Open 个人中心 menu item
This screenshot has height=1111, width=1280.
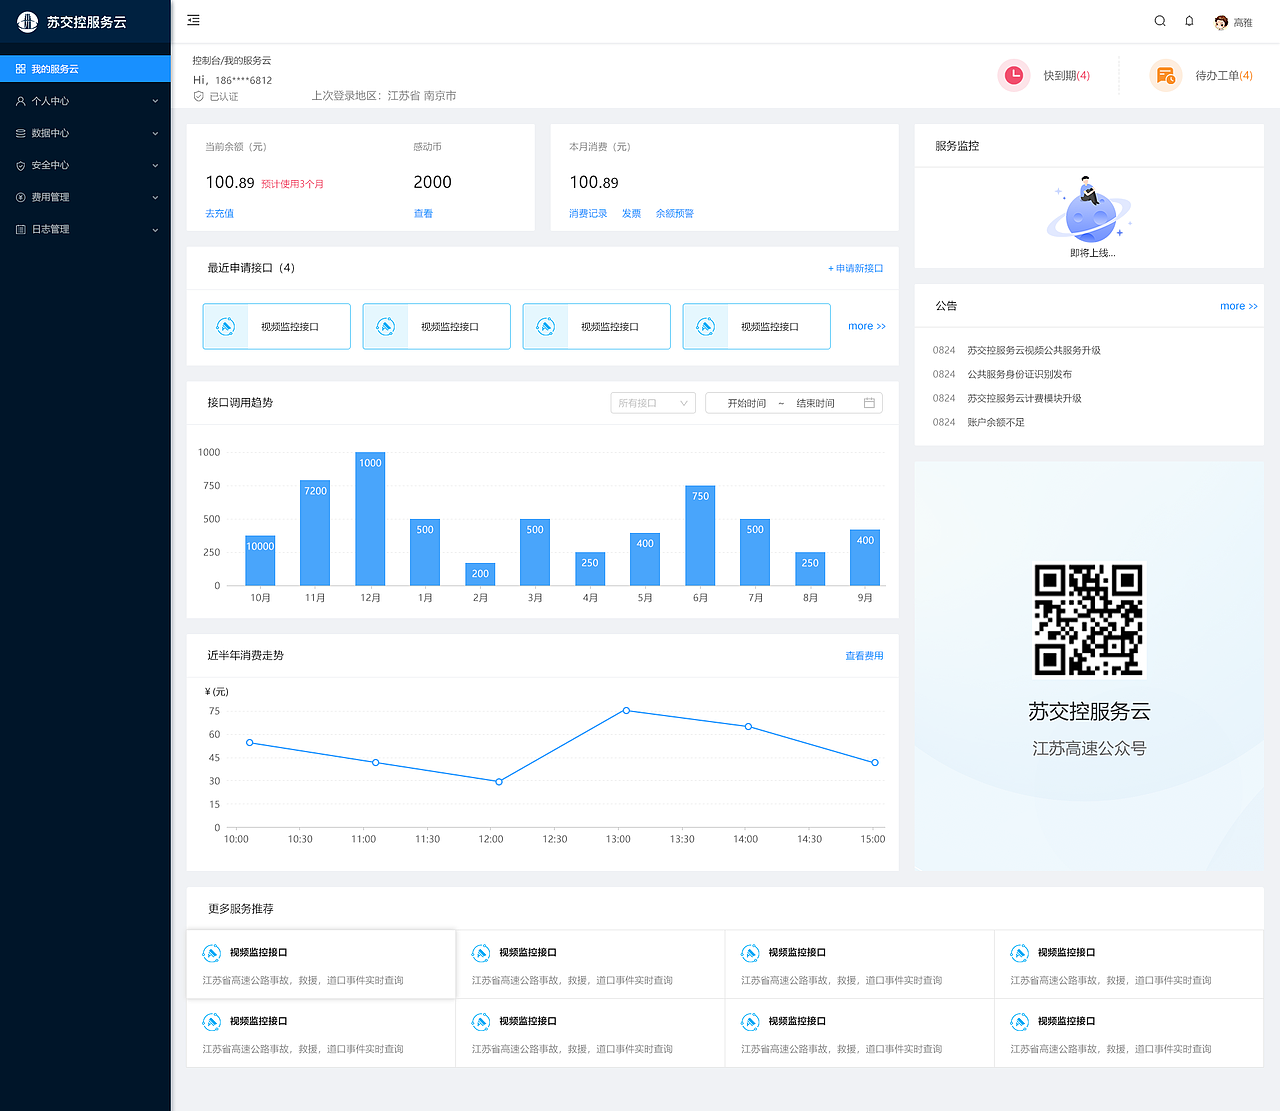(85, 101)
